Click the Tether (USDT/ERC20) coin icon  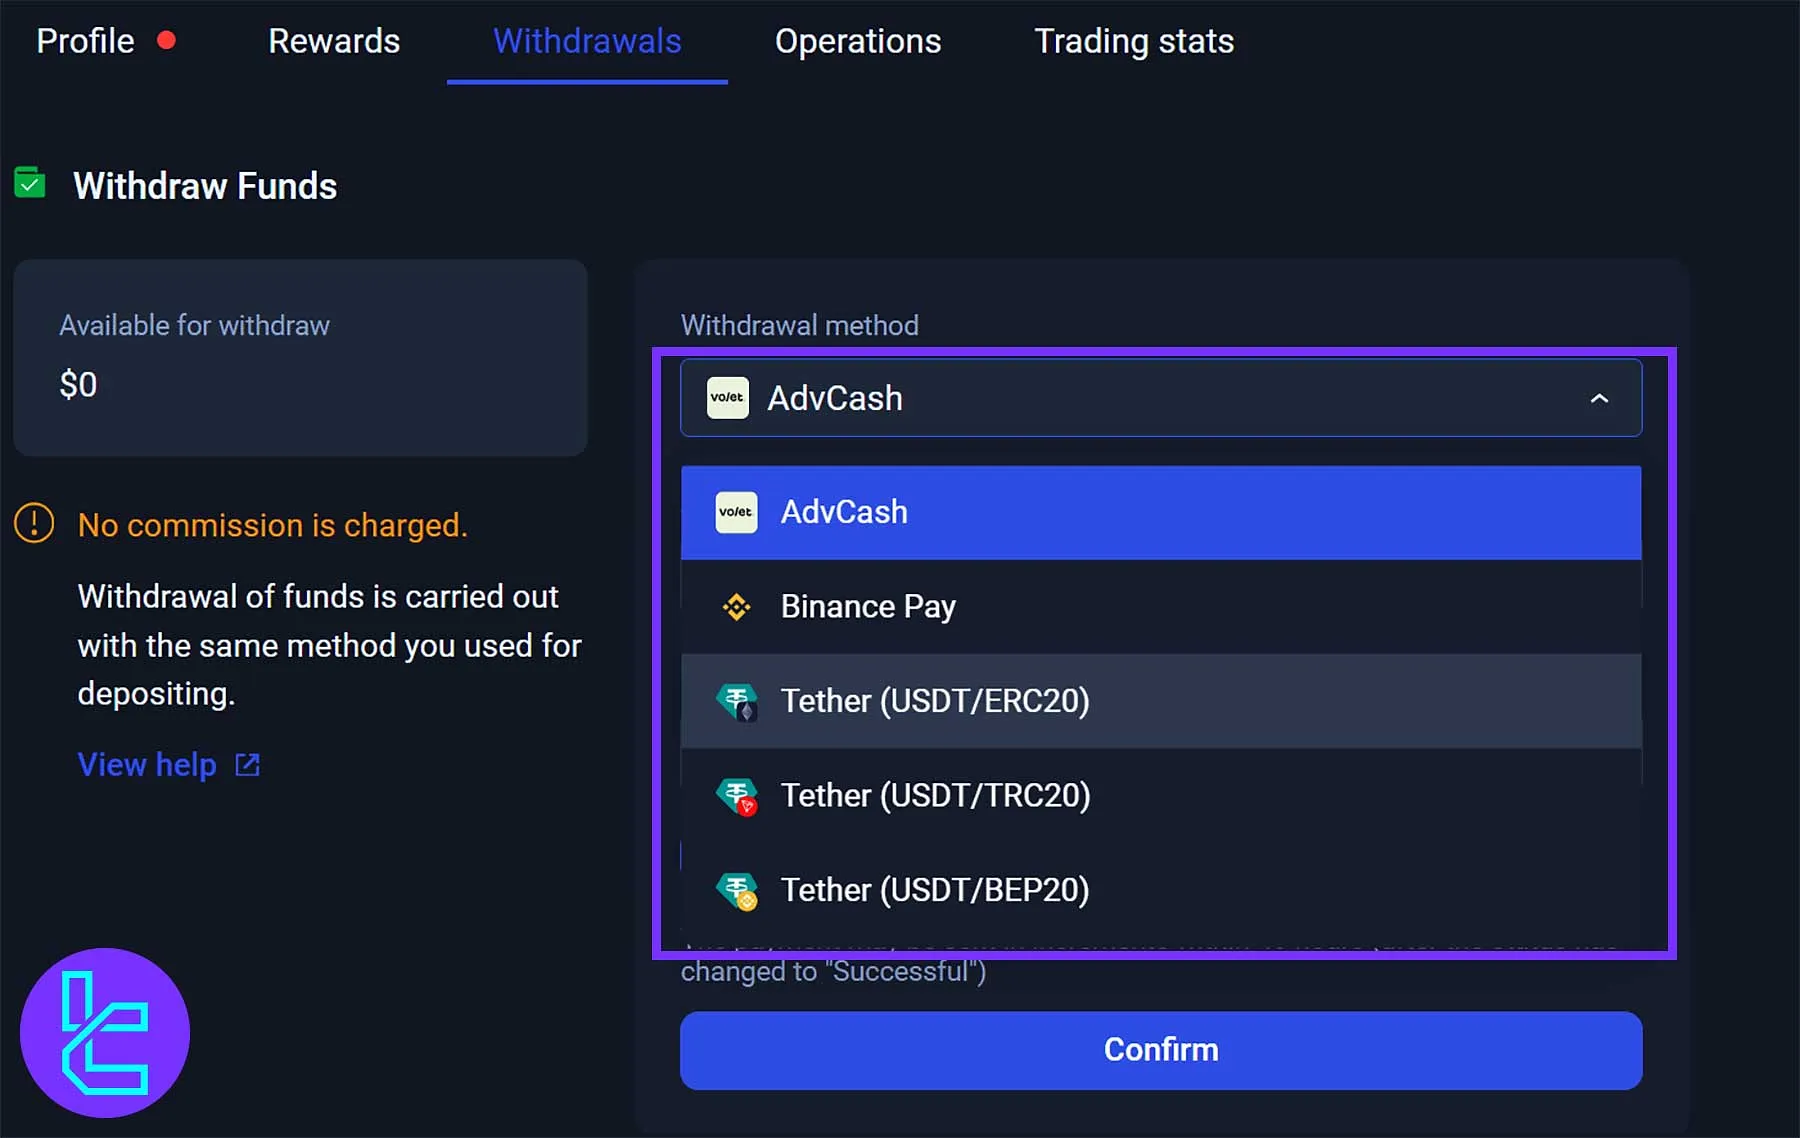736,701
